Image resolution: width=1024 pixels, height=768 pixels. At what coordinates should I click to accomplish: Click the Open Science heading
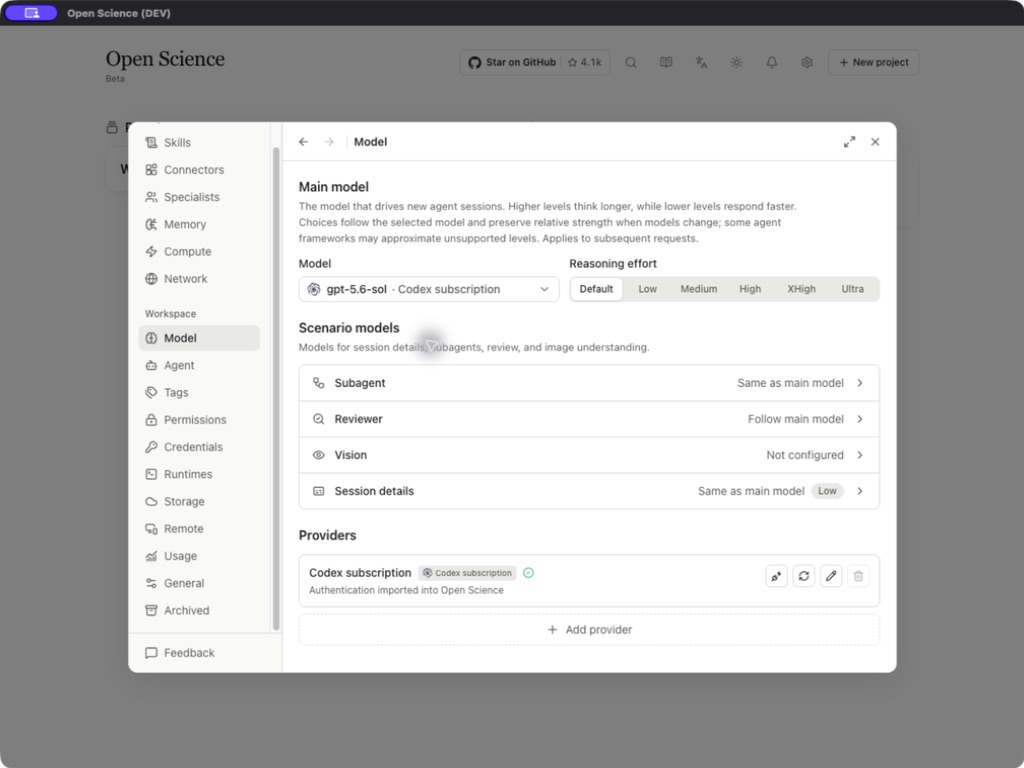[165, 59]
